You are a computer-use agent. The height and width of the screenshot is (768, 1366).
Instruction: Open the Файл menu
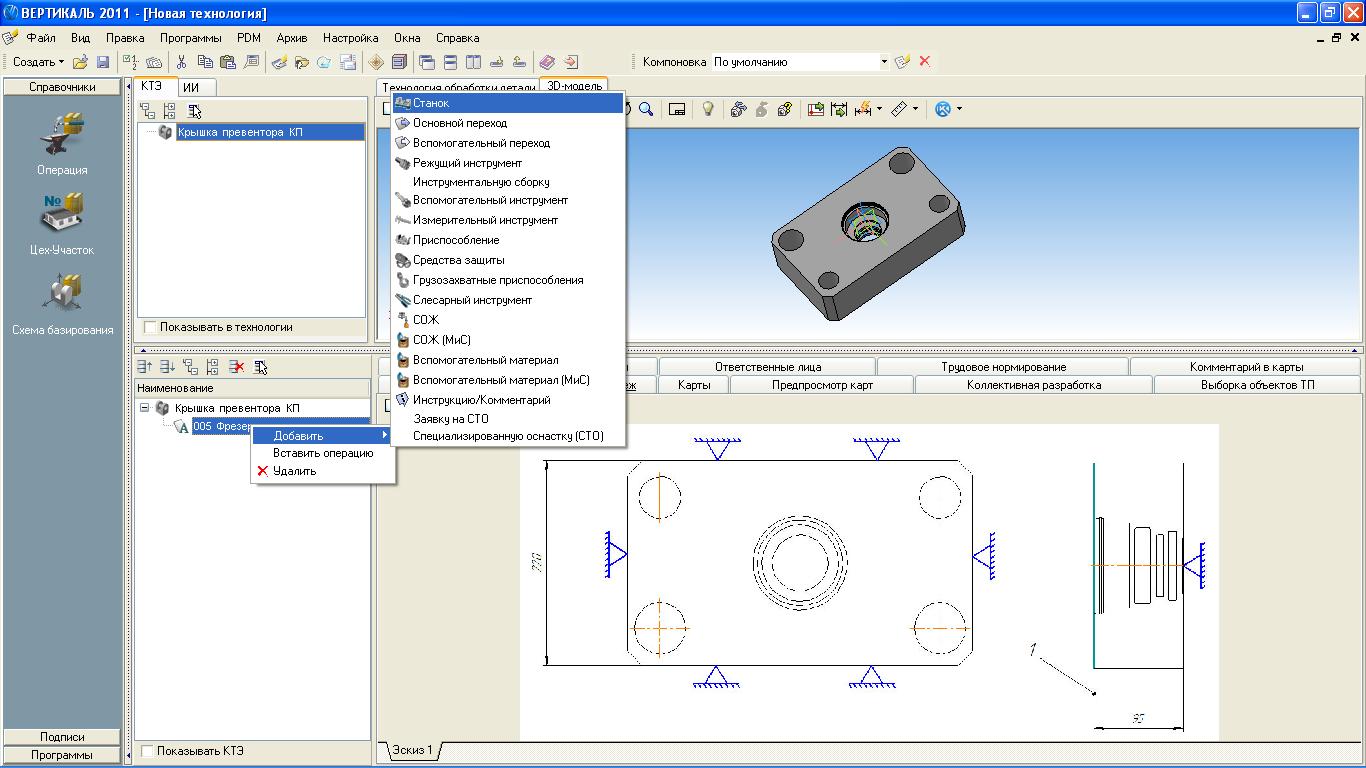(41, 38)
